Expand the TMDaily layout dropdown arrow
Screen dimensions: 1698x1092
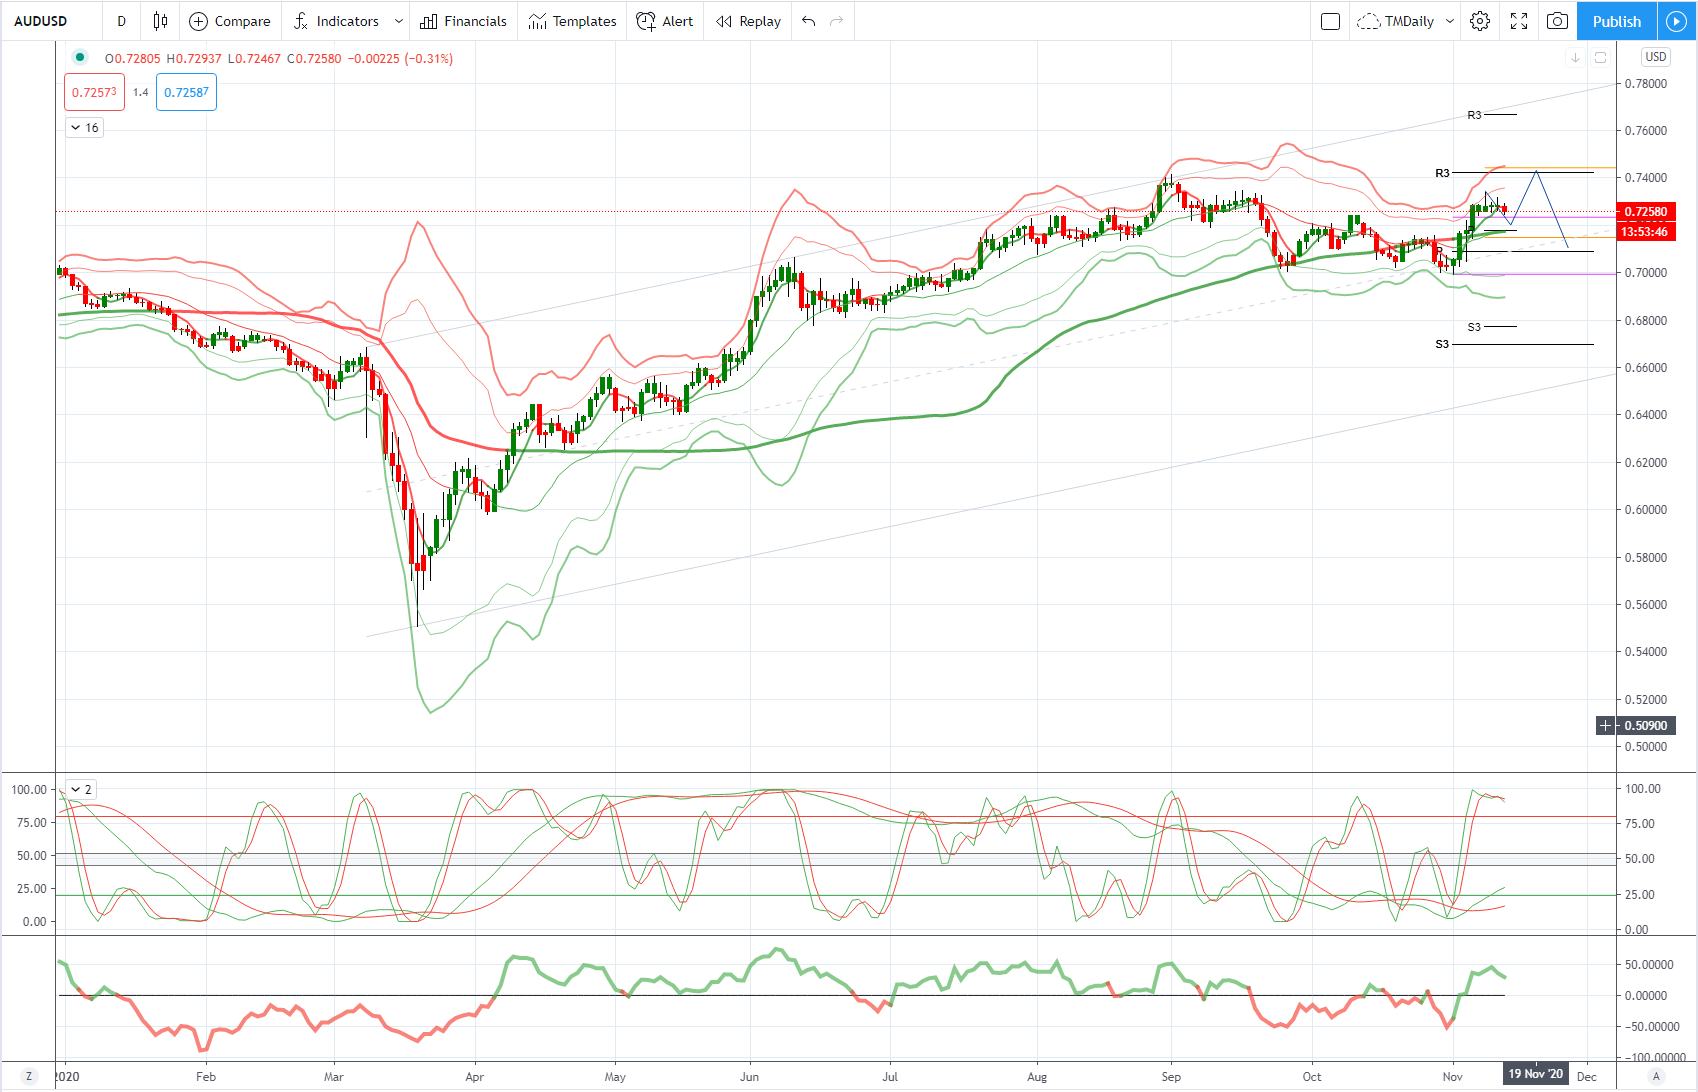coord(1450,21)
